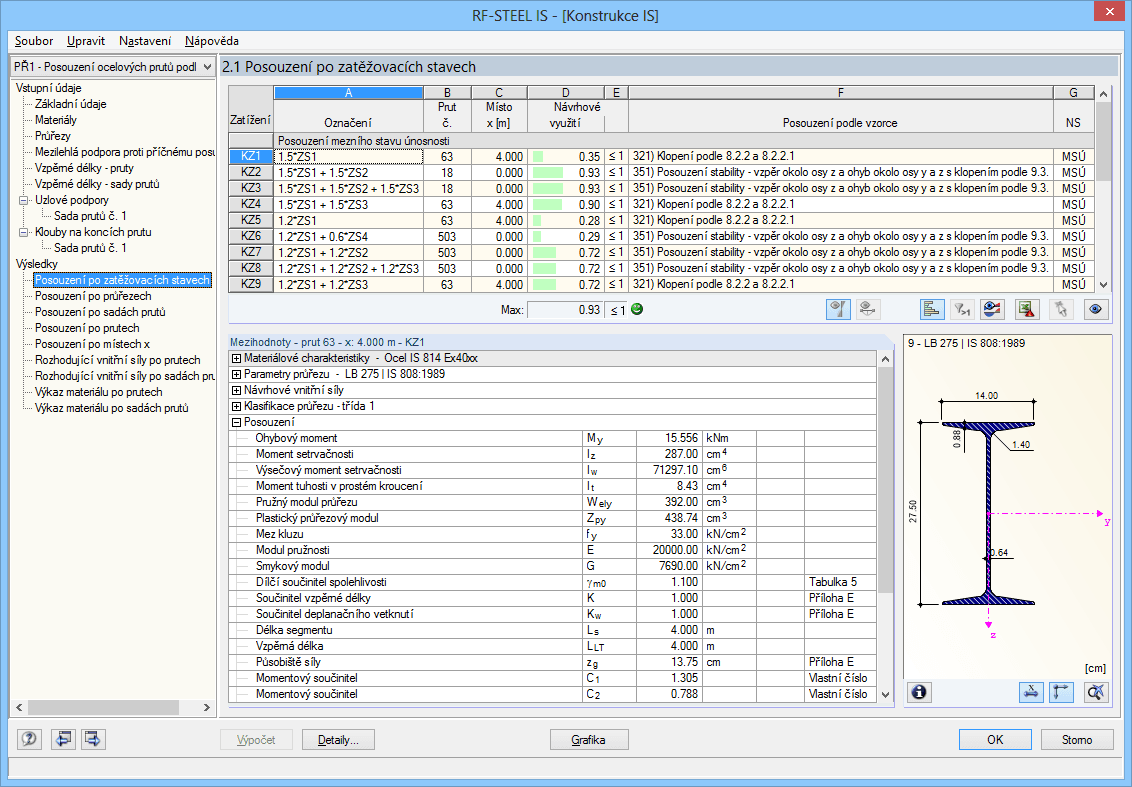Go to previous input window arrow icon
Image resolution: width=1132 pixels, height=787 pixels.
(62, 740)
